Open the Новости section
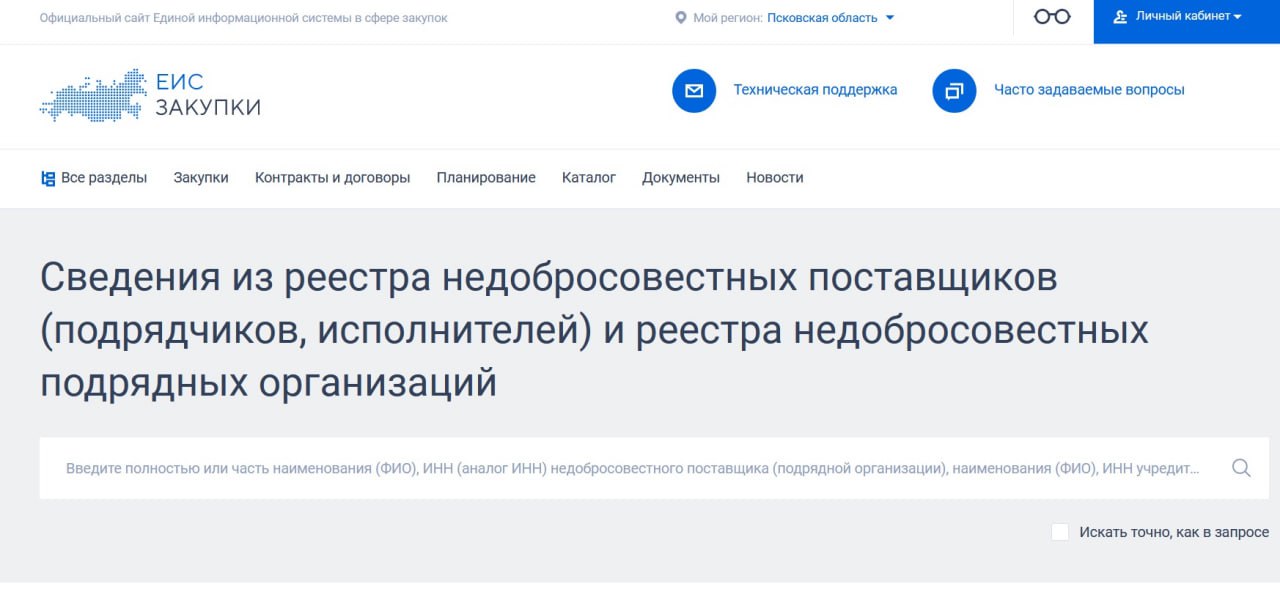The image size is (1280, 592). (x=775, y=178)
